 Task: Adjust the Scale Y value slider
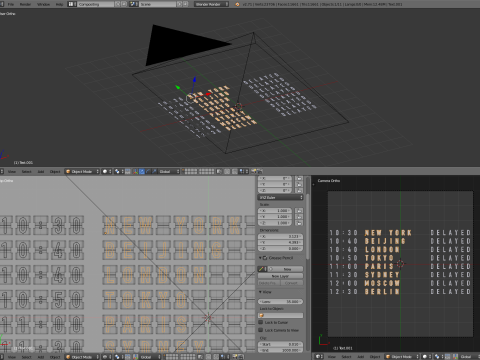click(x=275, y=217)
